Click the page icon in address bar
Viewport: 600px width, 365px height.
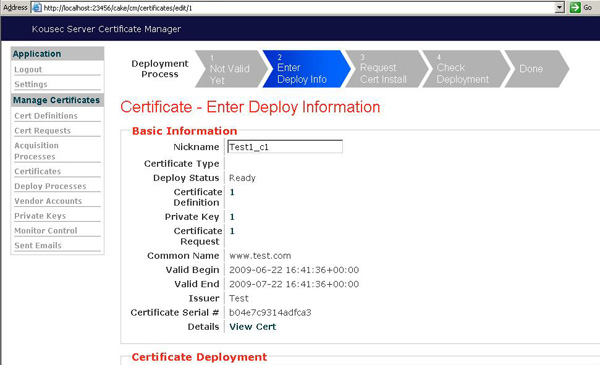click(x=37, y=8)
